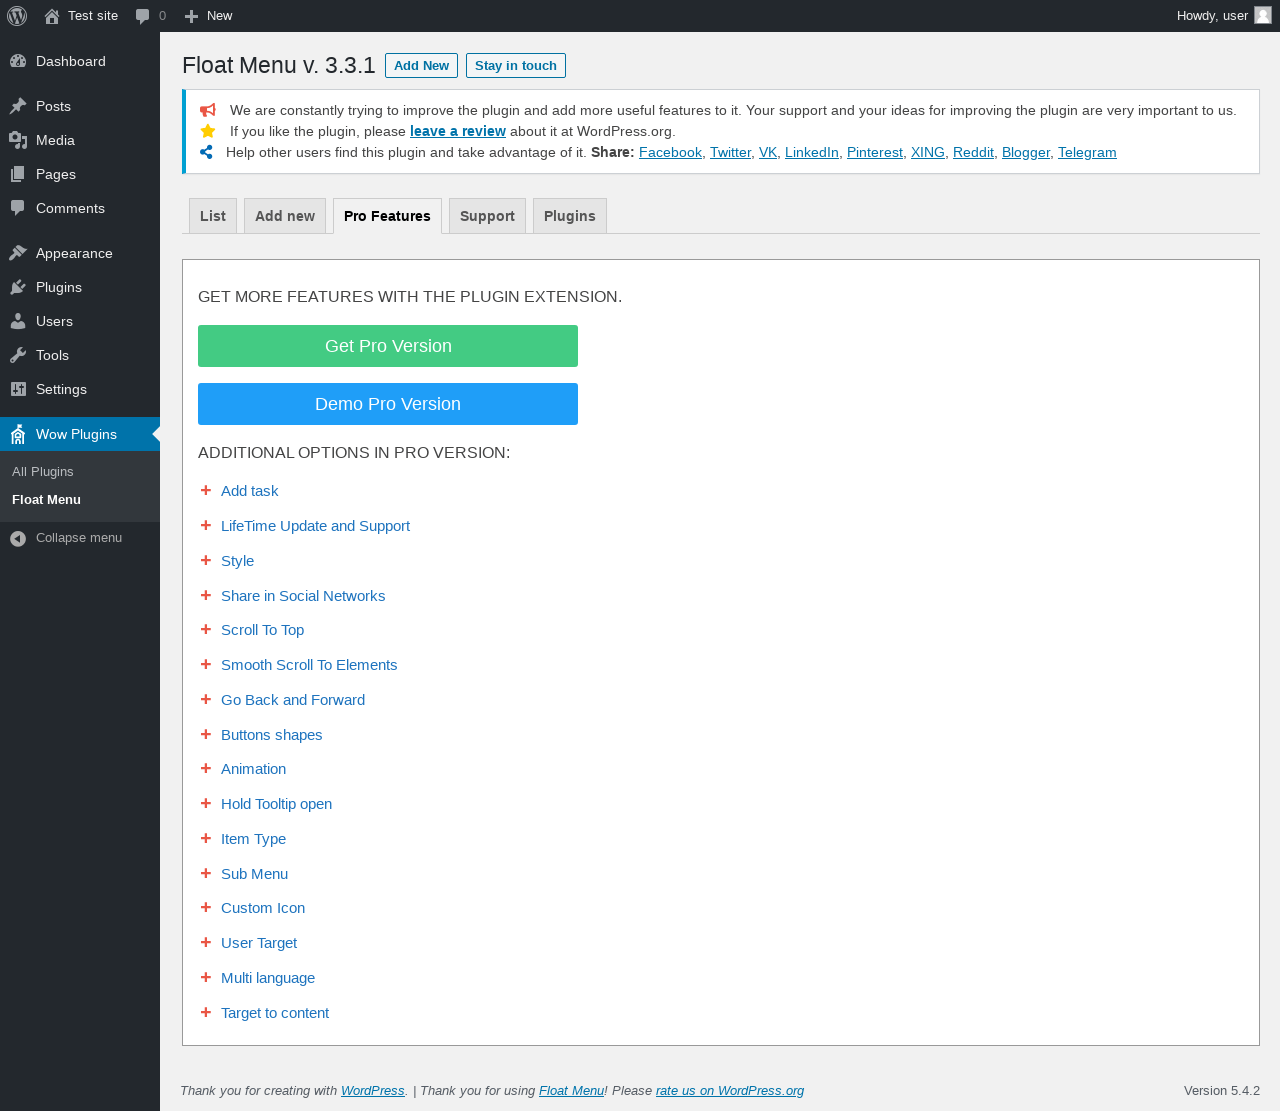Click the blue Demo Pro Version button

click(x=388, y=404)
